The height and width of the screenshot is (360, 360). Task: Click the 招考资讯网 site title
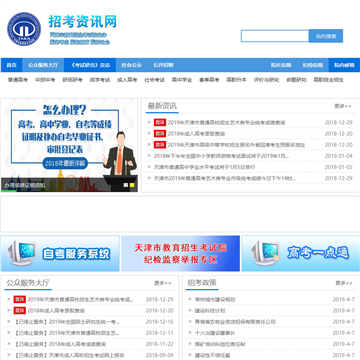click(x=83, y=22)
